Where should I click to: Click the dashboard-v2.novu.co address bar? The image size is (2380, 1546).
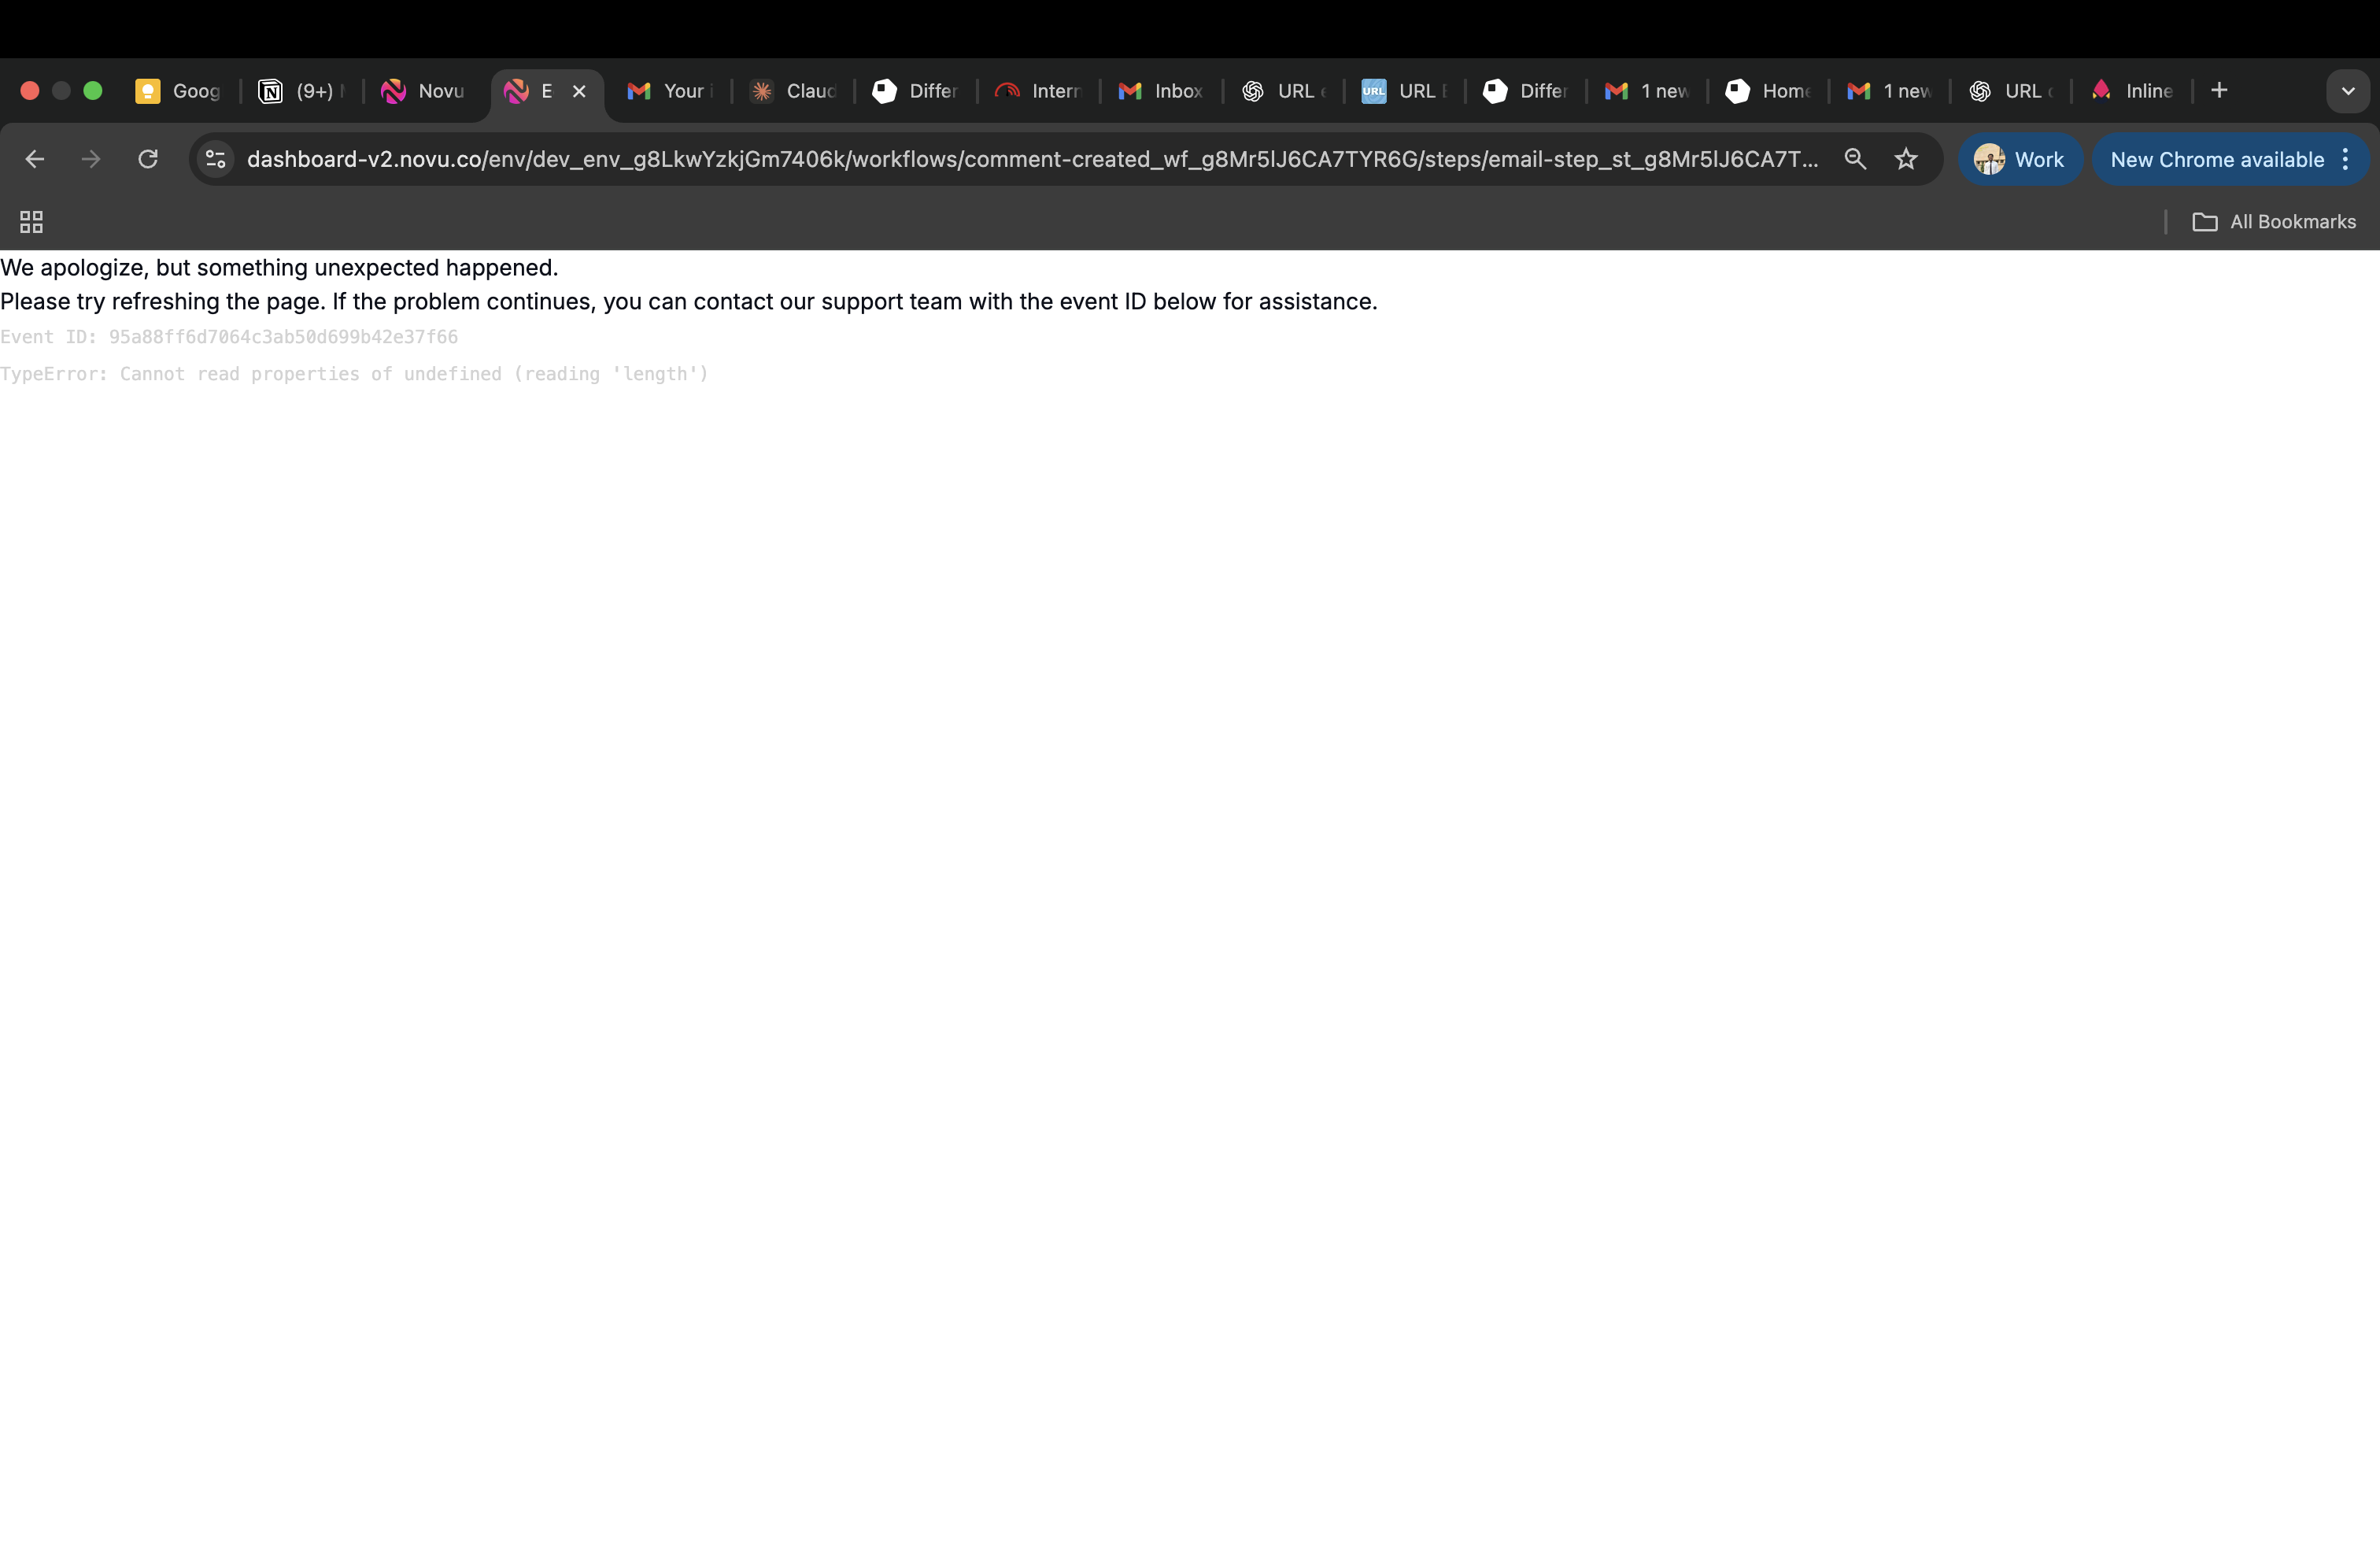coord(1030,159)
